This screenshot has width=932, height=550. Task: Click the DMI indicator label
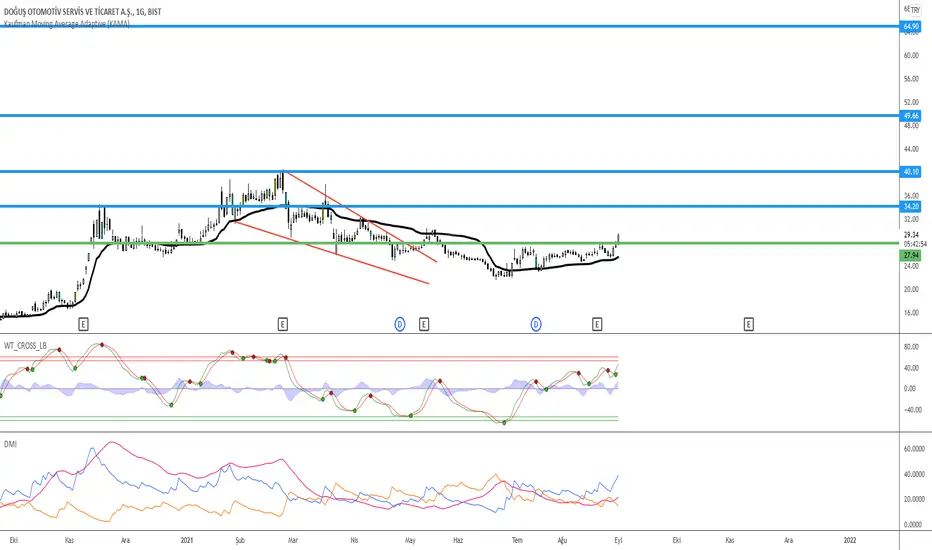(x=10, y=444)
